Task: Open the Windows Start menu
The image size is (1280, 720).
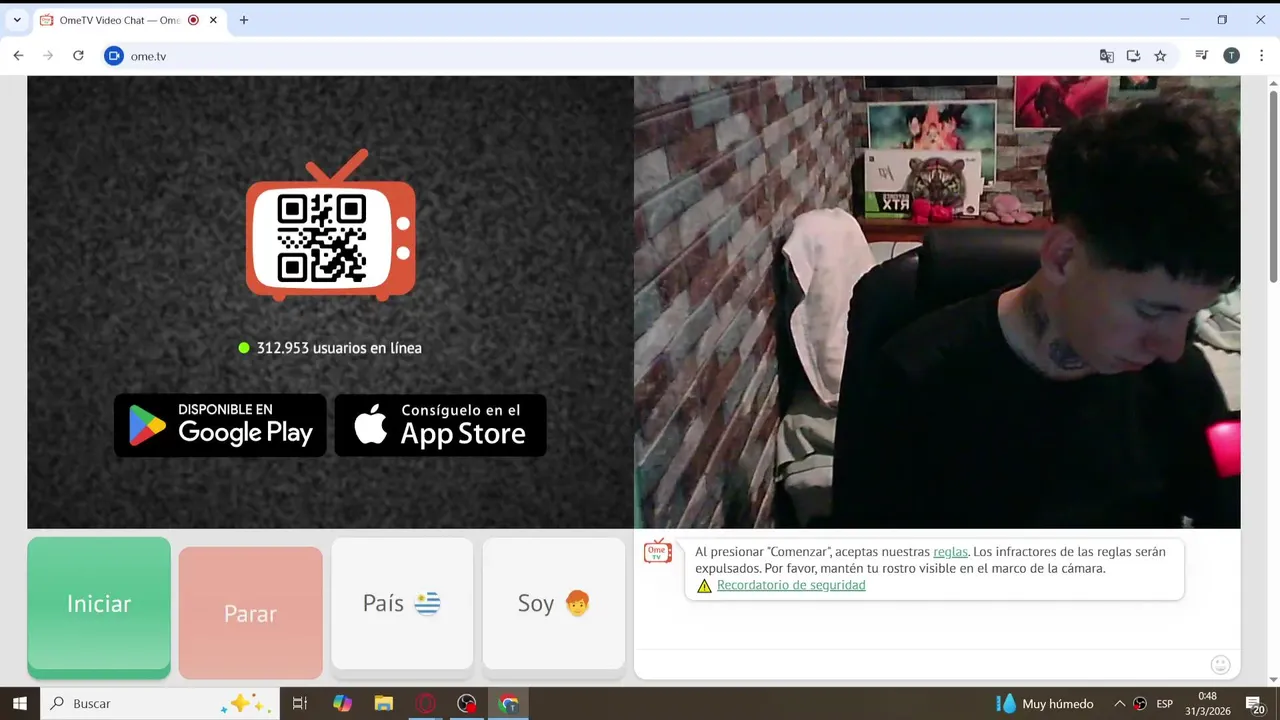Action: [19, 704]
